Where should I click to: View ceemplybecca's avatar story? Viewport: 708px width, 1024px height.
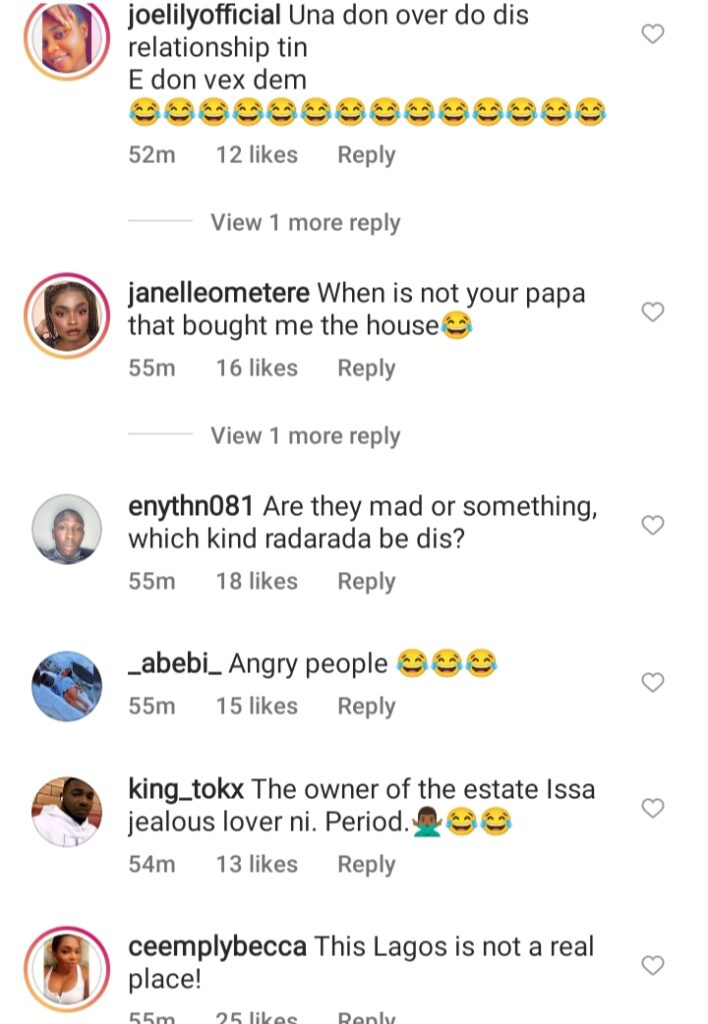(x=66, y=968)
